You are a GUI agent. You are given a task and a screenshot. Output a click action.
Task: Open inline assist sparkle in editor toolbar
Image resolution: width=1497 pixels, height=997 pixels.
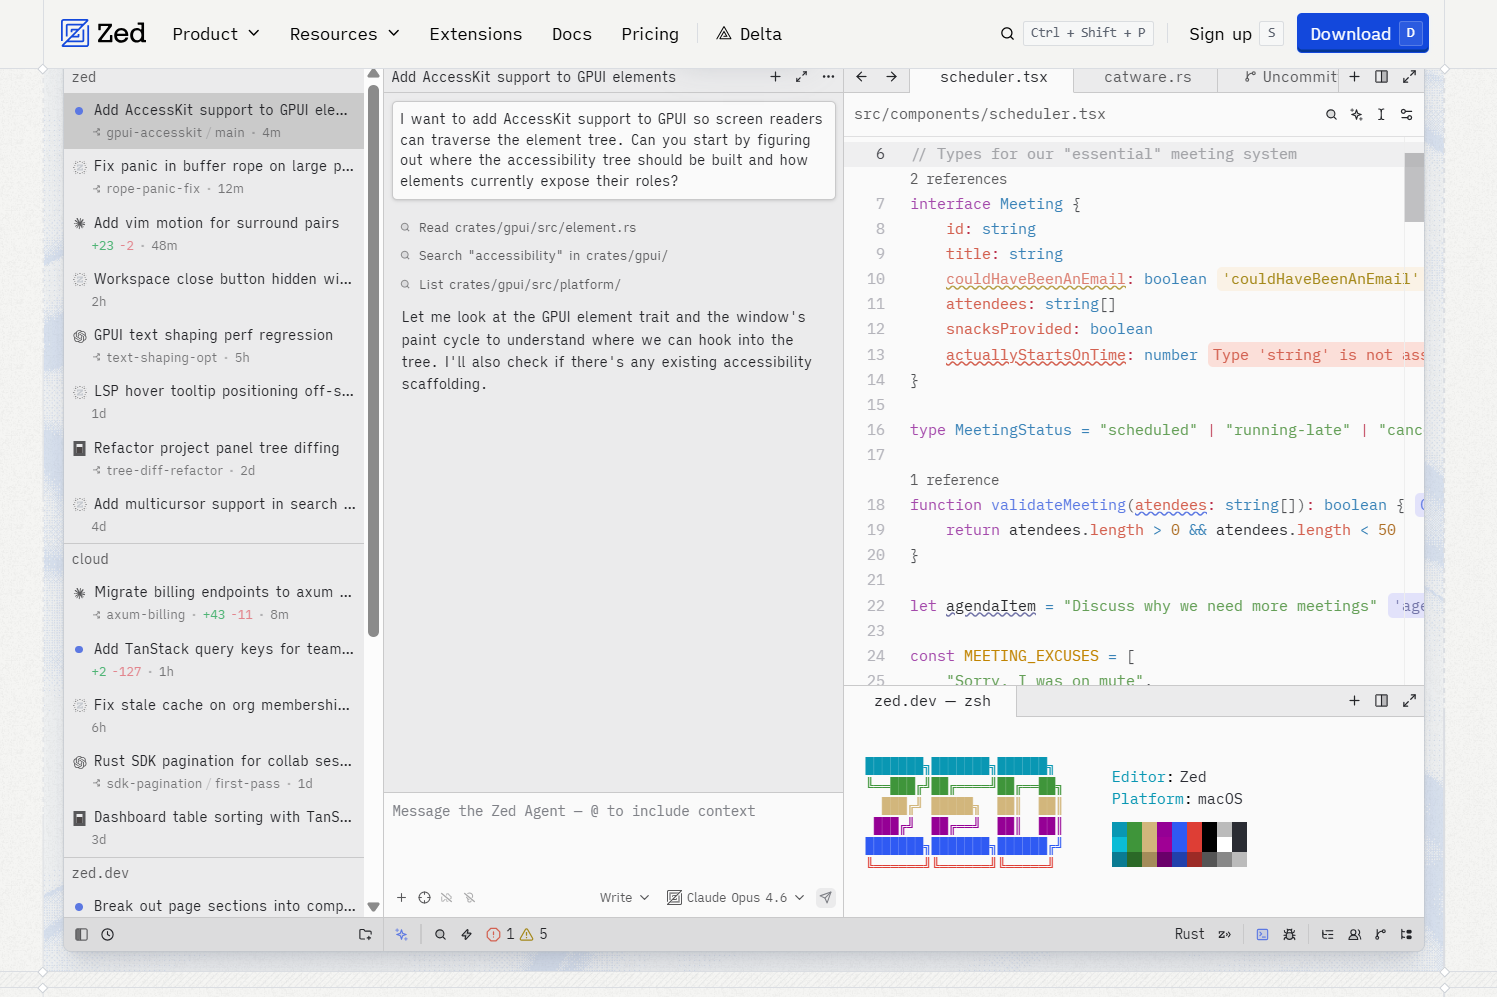click(x=1356, y=115)
